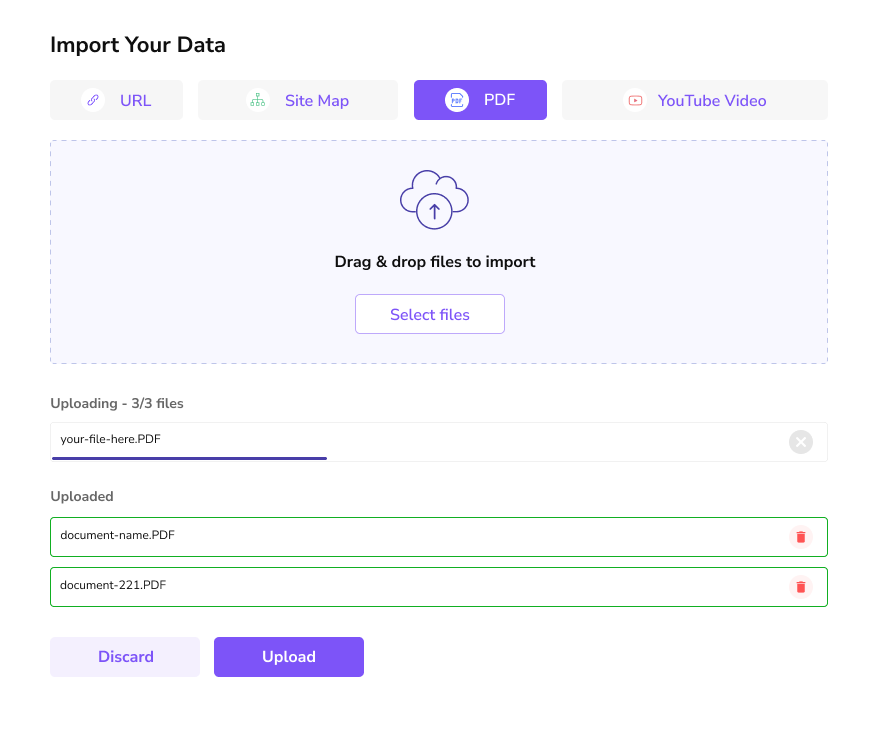Click the YouTube play icon
The height and width of the screenshot is (748, 878).
(634, 100)
